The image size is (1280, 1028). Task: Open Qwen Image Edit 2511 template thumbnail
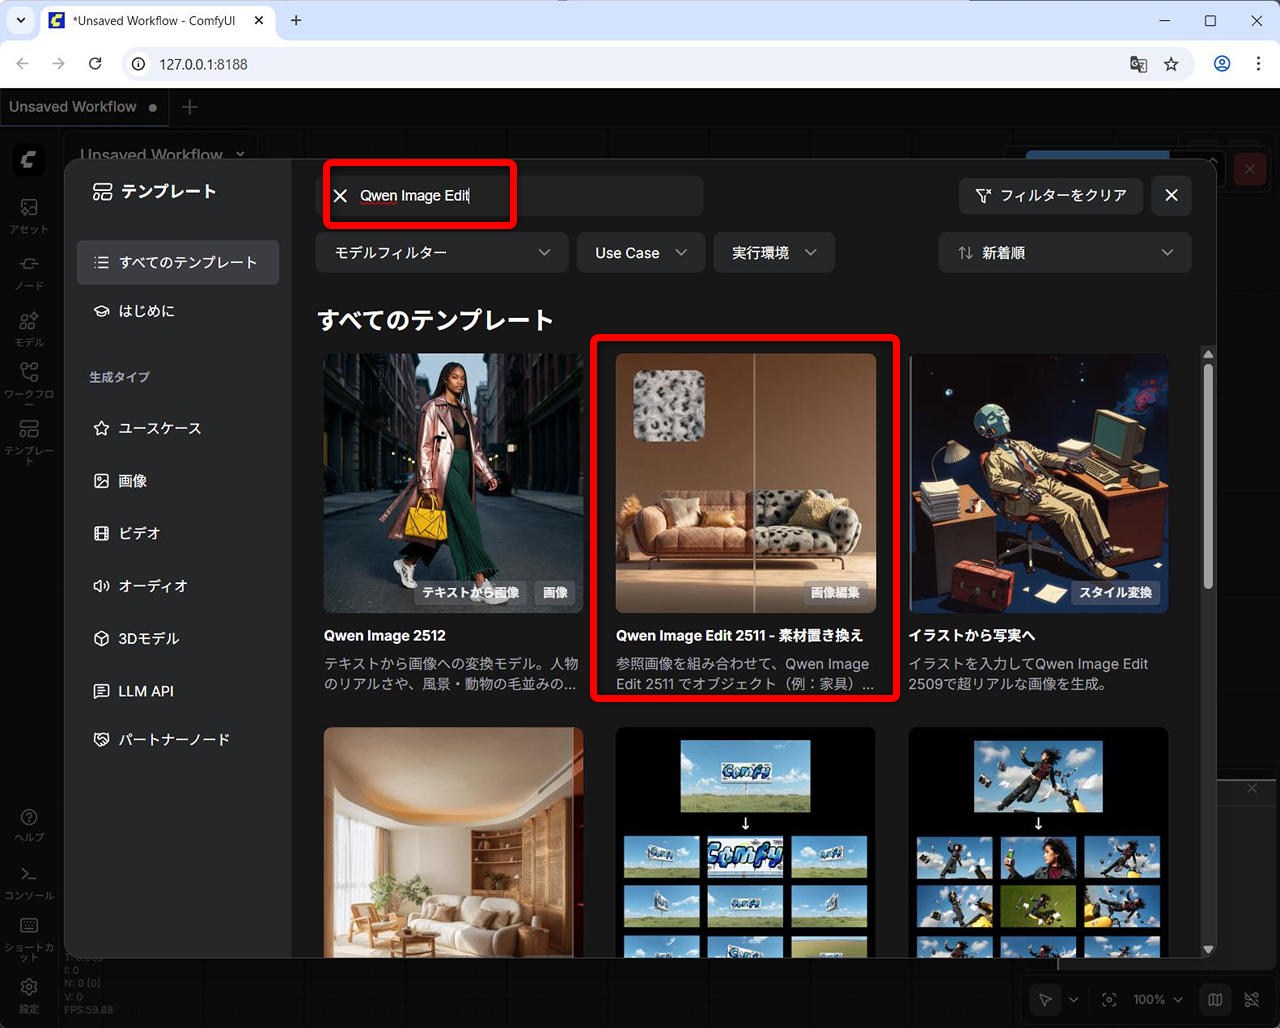click(745, 482)
